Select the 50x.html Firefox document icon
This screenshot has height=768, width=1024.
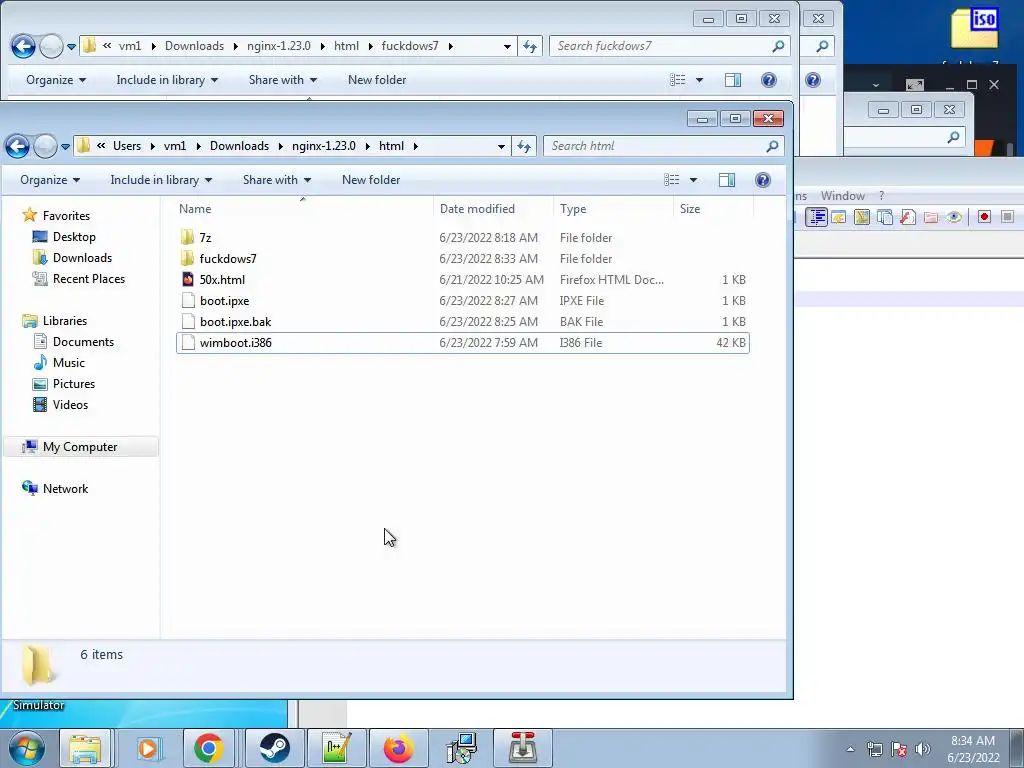tap(188, 280)
